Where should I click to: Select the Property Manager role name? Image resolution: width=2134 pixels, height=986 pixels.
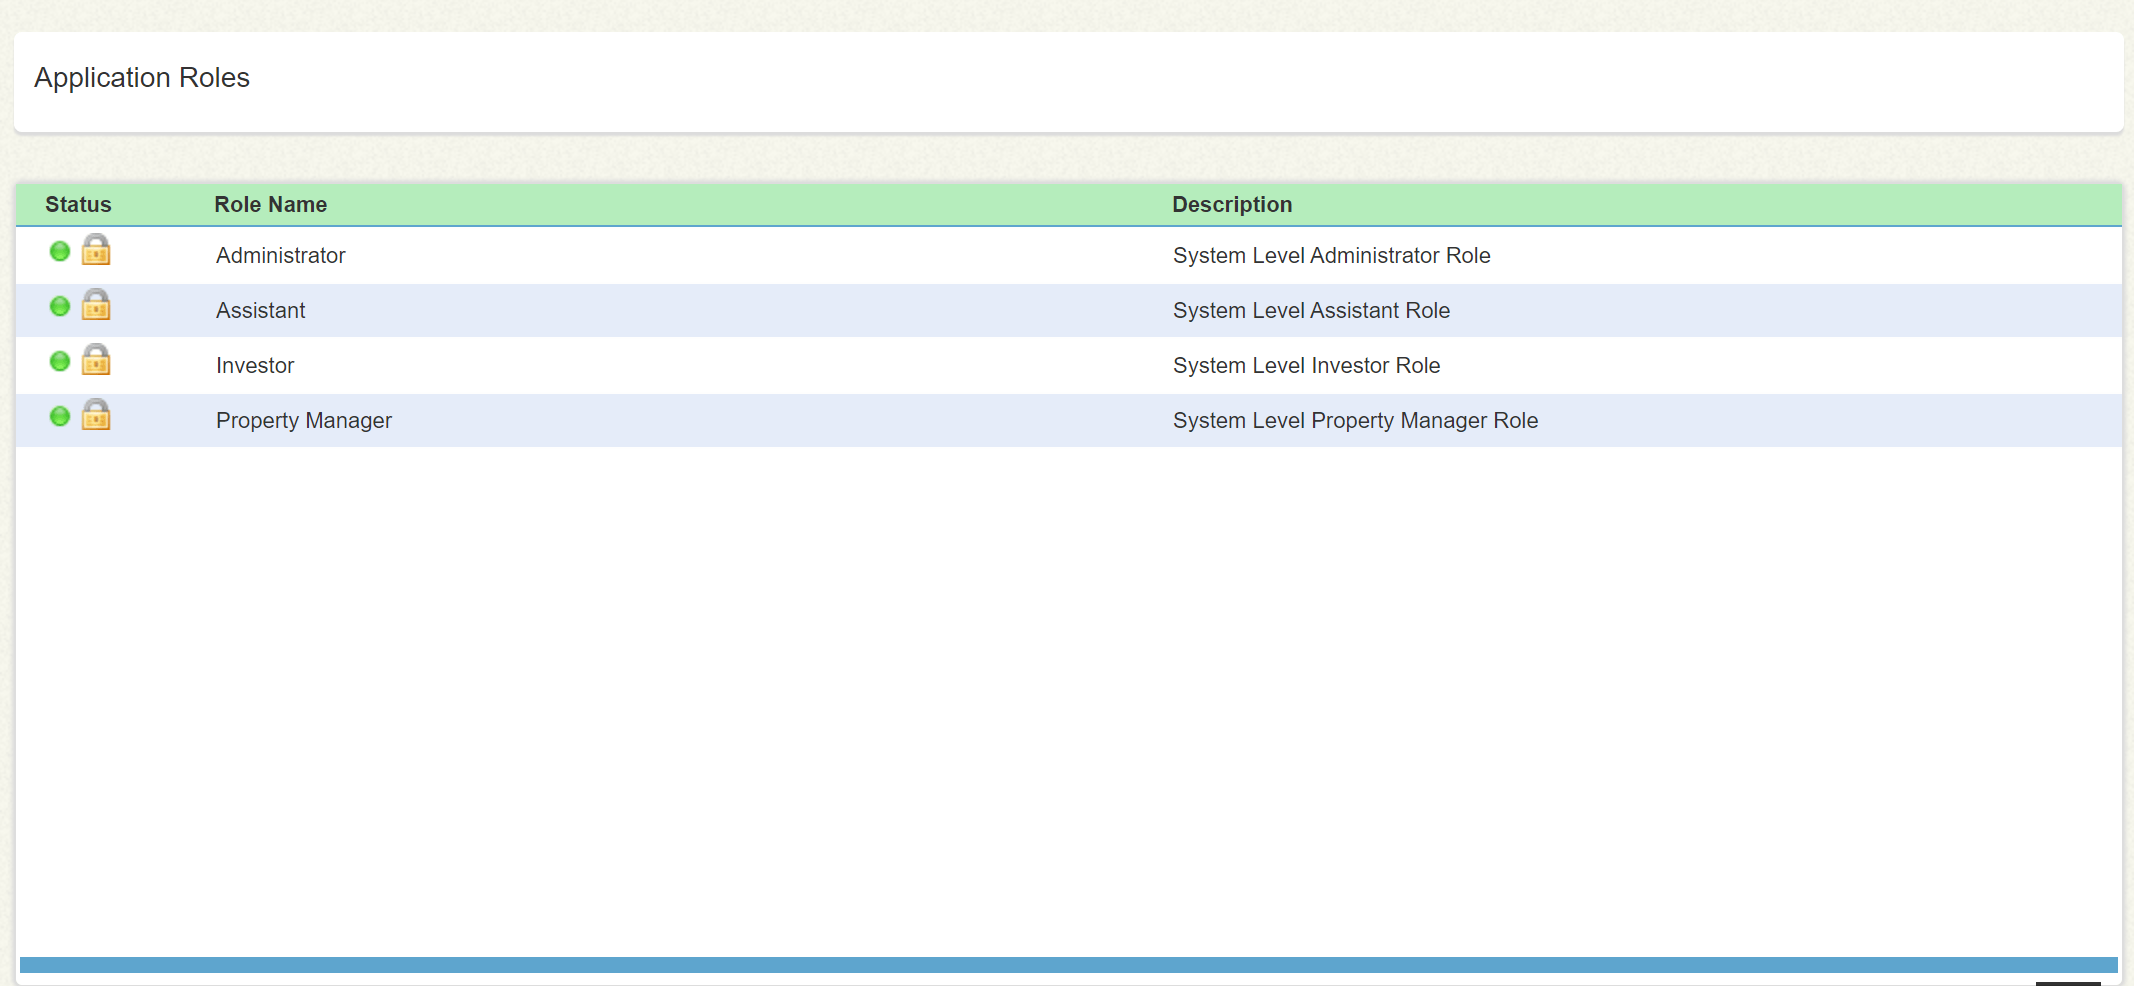(304, 420)
